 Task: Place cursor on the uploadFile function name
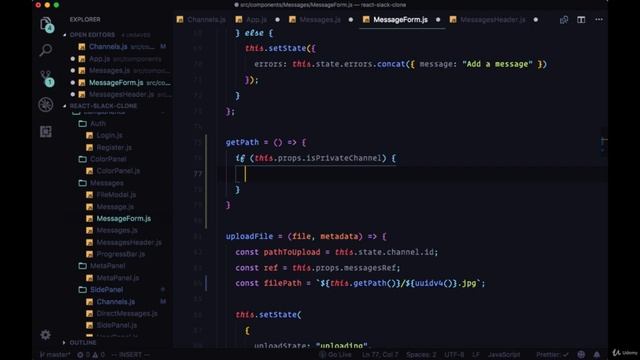249,236
